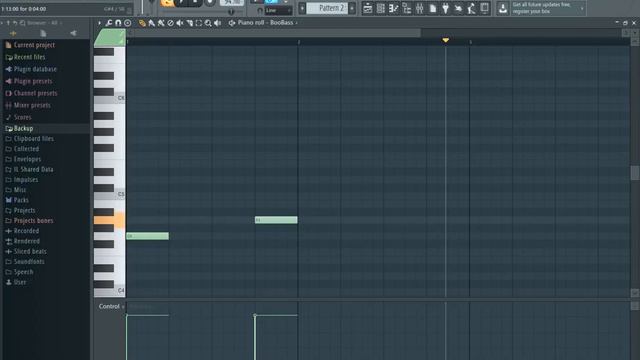Toggle the Browser panel toolbar icon
This screenshot has height=360, width=640.
pyautogui.click(x=407, y=8)
